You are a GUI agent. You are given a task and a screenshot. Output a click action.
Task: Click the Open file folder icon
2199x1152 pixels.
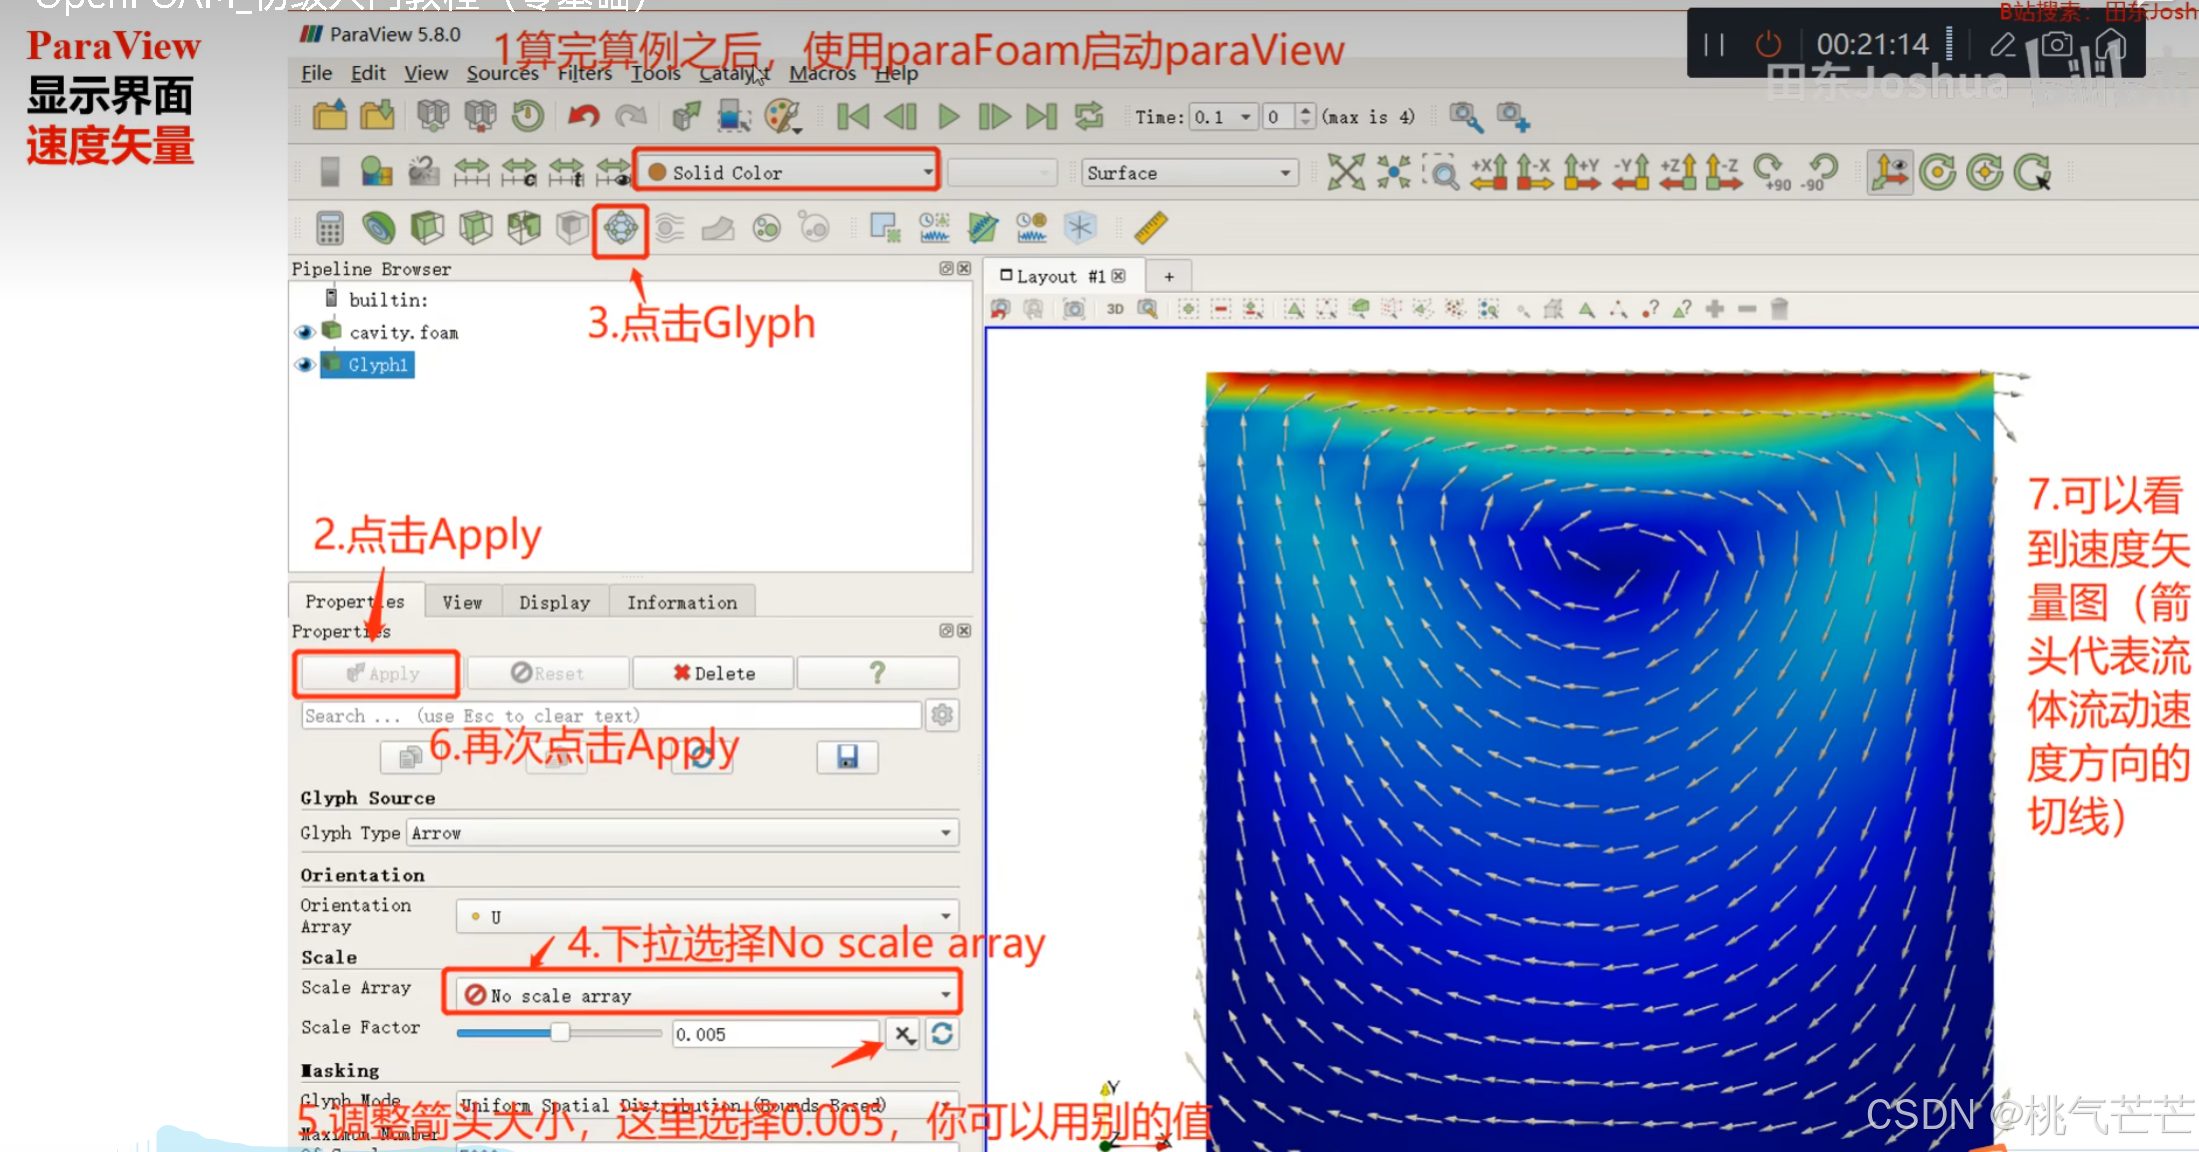tap(329, 117)
